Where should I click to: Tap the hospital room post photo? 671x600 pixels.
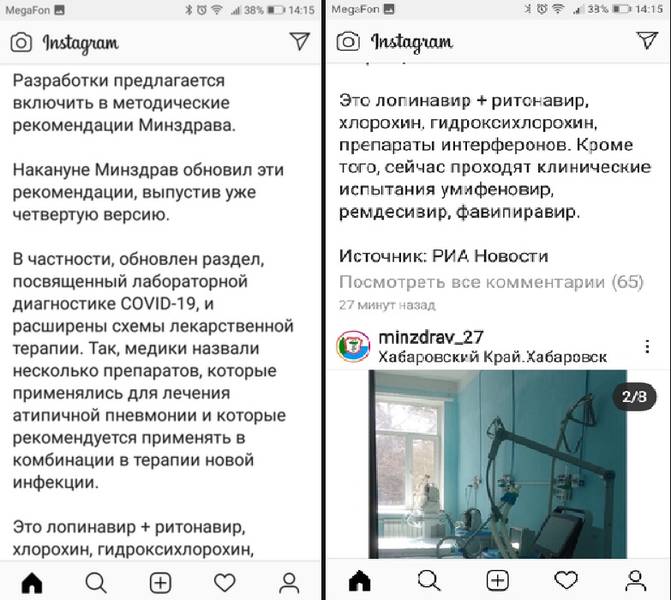[498, 464]
